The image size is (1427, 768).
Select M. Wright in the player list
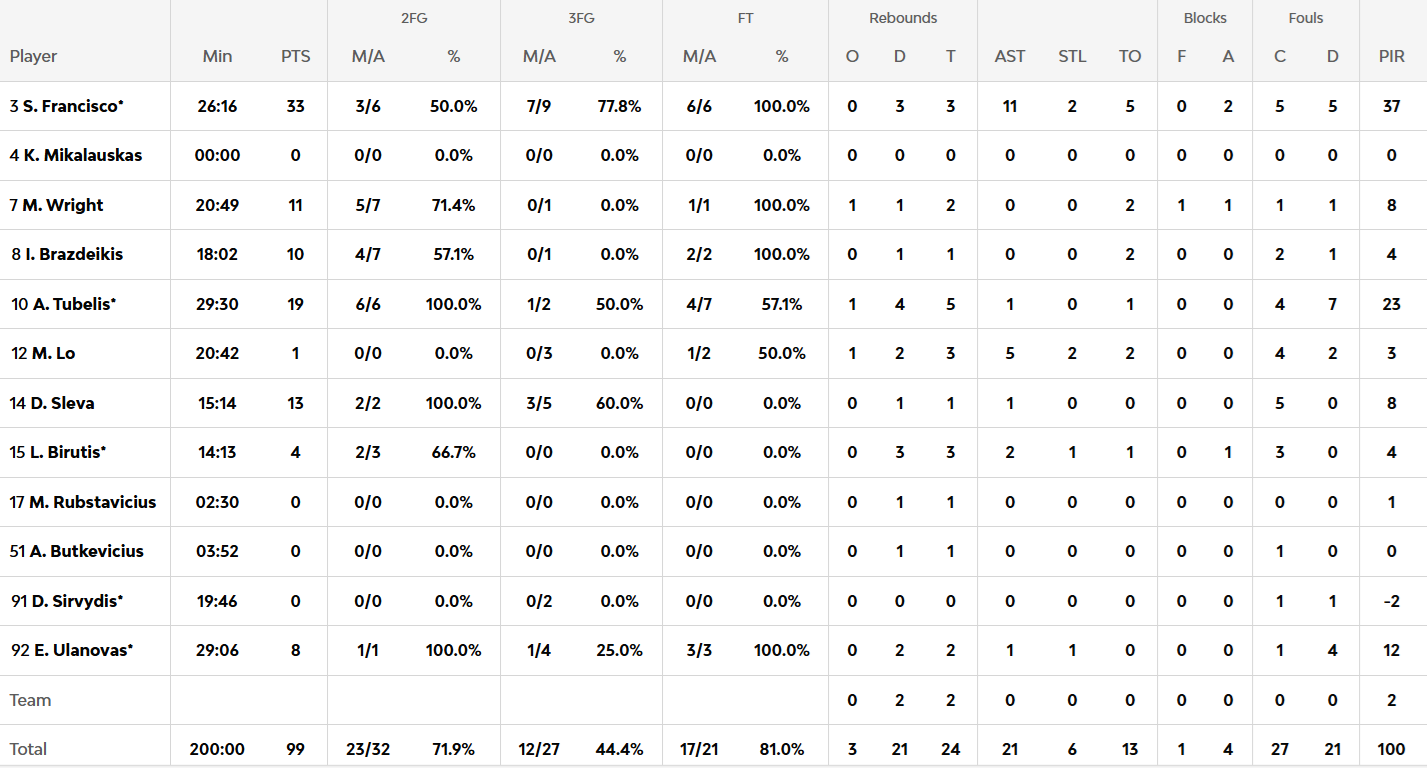pos(62,205)
